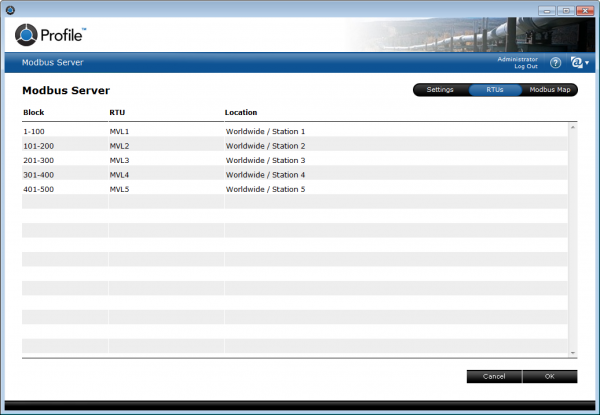The height and width of the screenshot is (415, 600).
Task: Click the Log Out link
Action: [526, 67]
